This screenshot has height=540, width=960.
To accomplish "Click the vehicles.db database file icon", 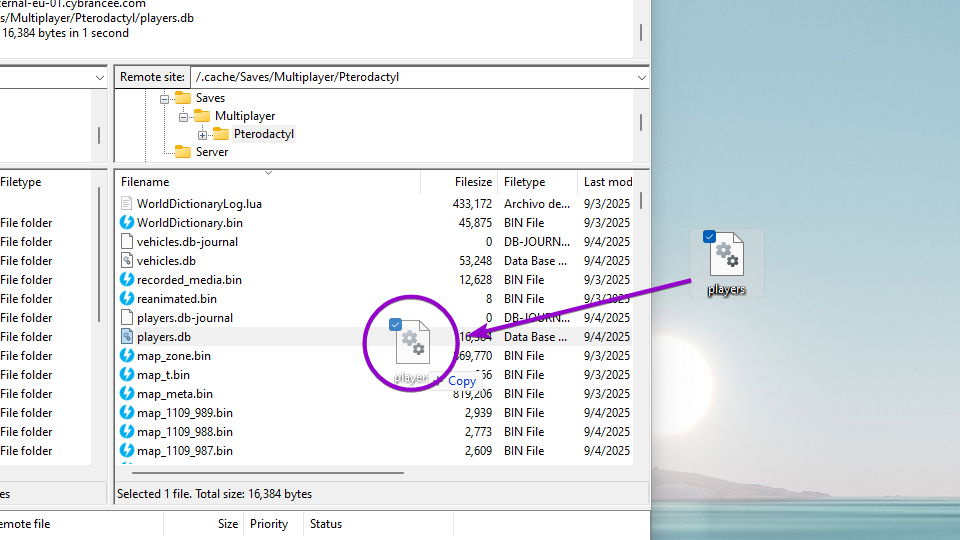I will click(126, 261).
